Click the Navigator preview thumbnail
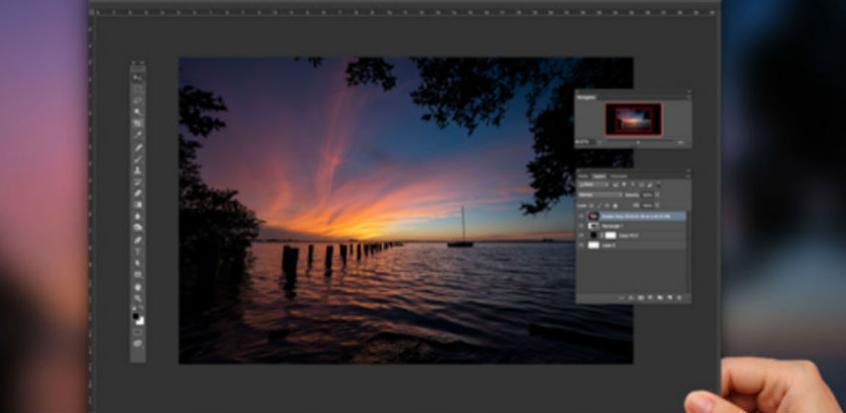Image resolution: width=846 pixels, height=413 pixels. click(x=632, y=119)
